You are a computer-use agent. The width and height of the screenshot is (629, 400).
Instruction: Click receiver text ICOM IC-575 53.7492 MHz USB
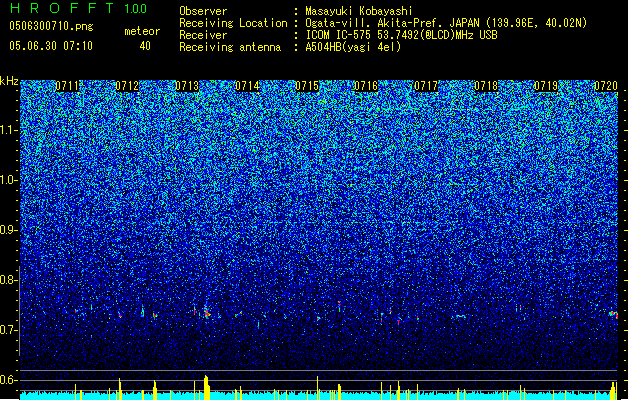point(402,35)
